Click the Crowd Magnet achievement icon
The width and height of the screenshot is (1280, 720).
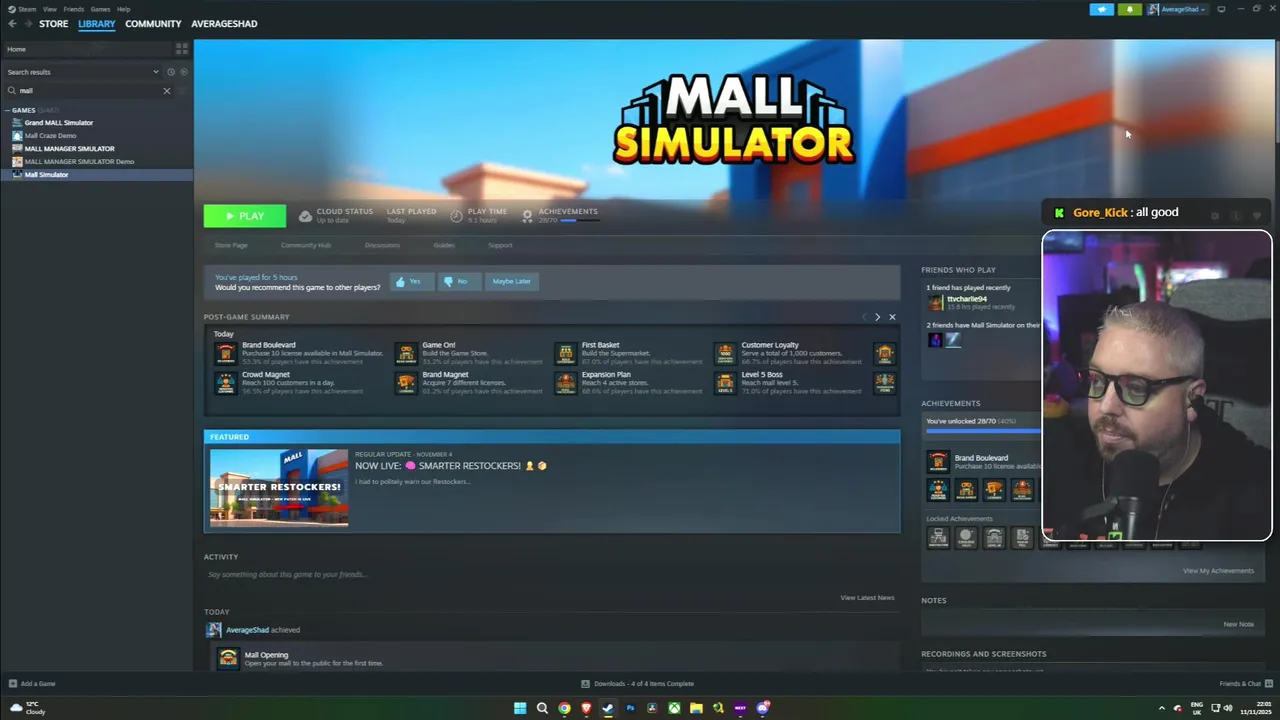pos(226,383)
